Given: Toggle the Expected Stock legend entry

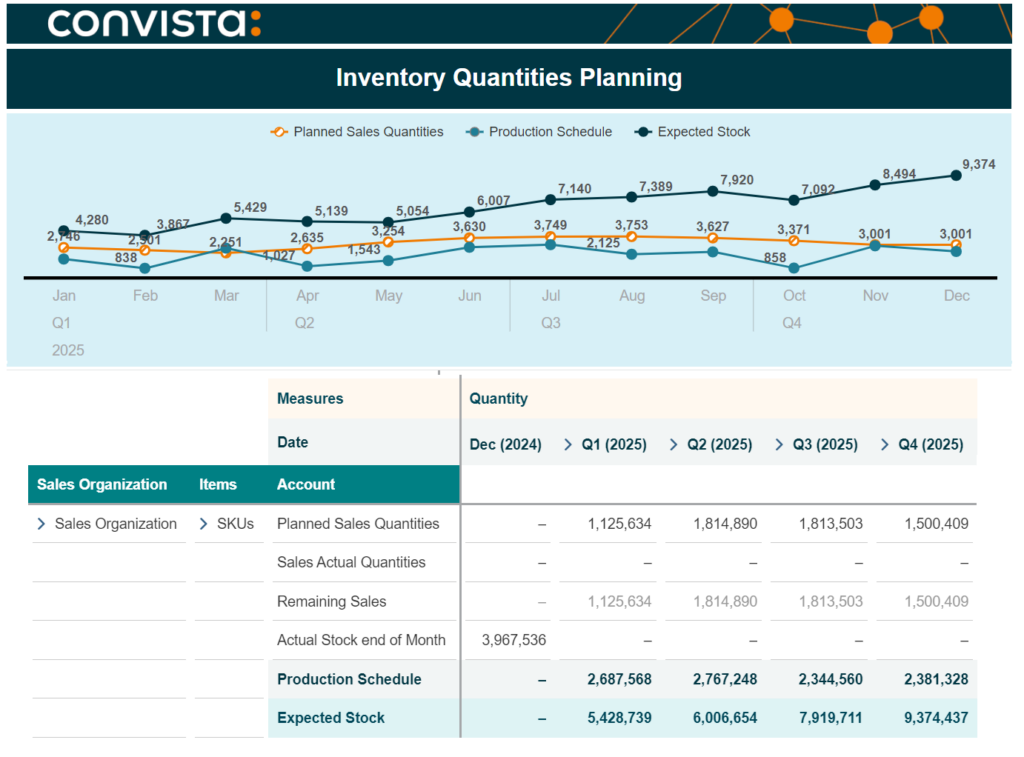Looking at the screenshot, I should tap(693, 132).
